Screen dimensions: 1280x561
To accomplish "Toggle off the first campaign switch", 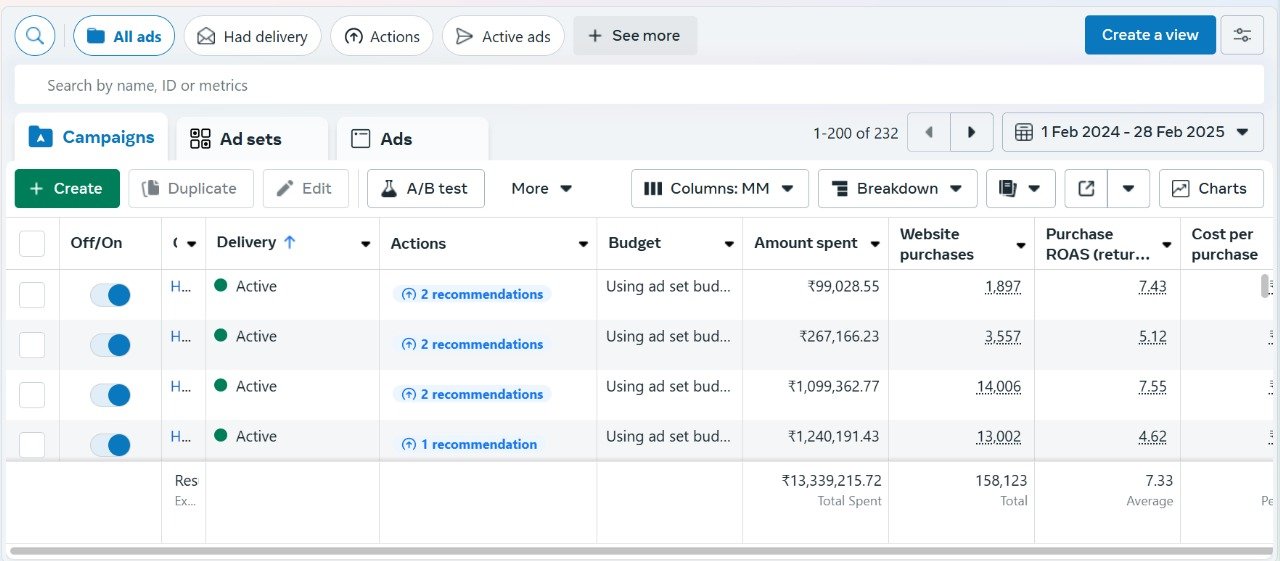I will click(110, 295).
